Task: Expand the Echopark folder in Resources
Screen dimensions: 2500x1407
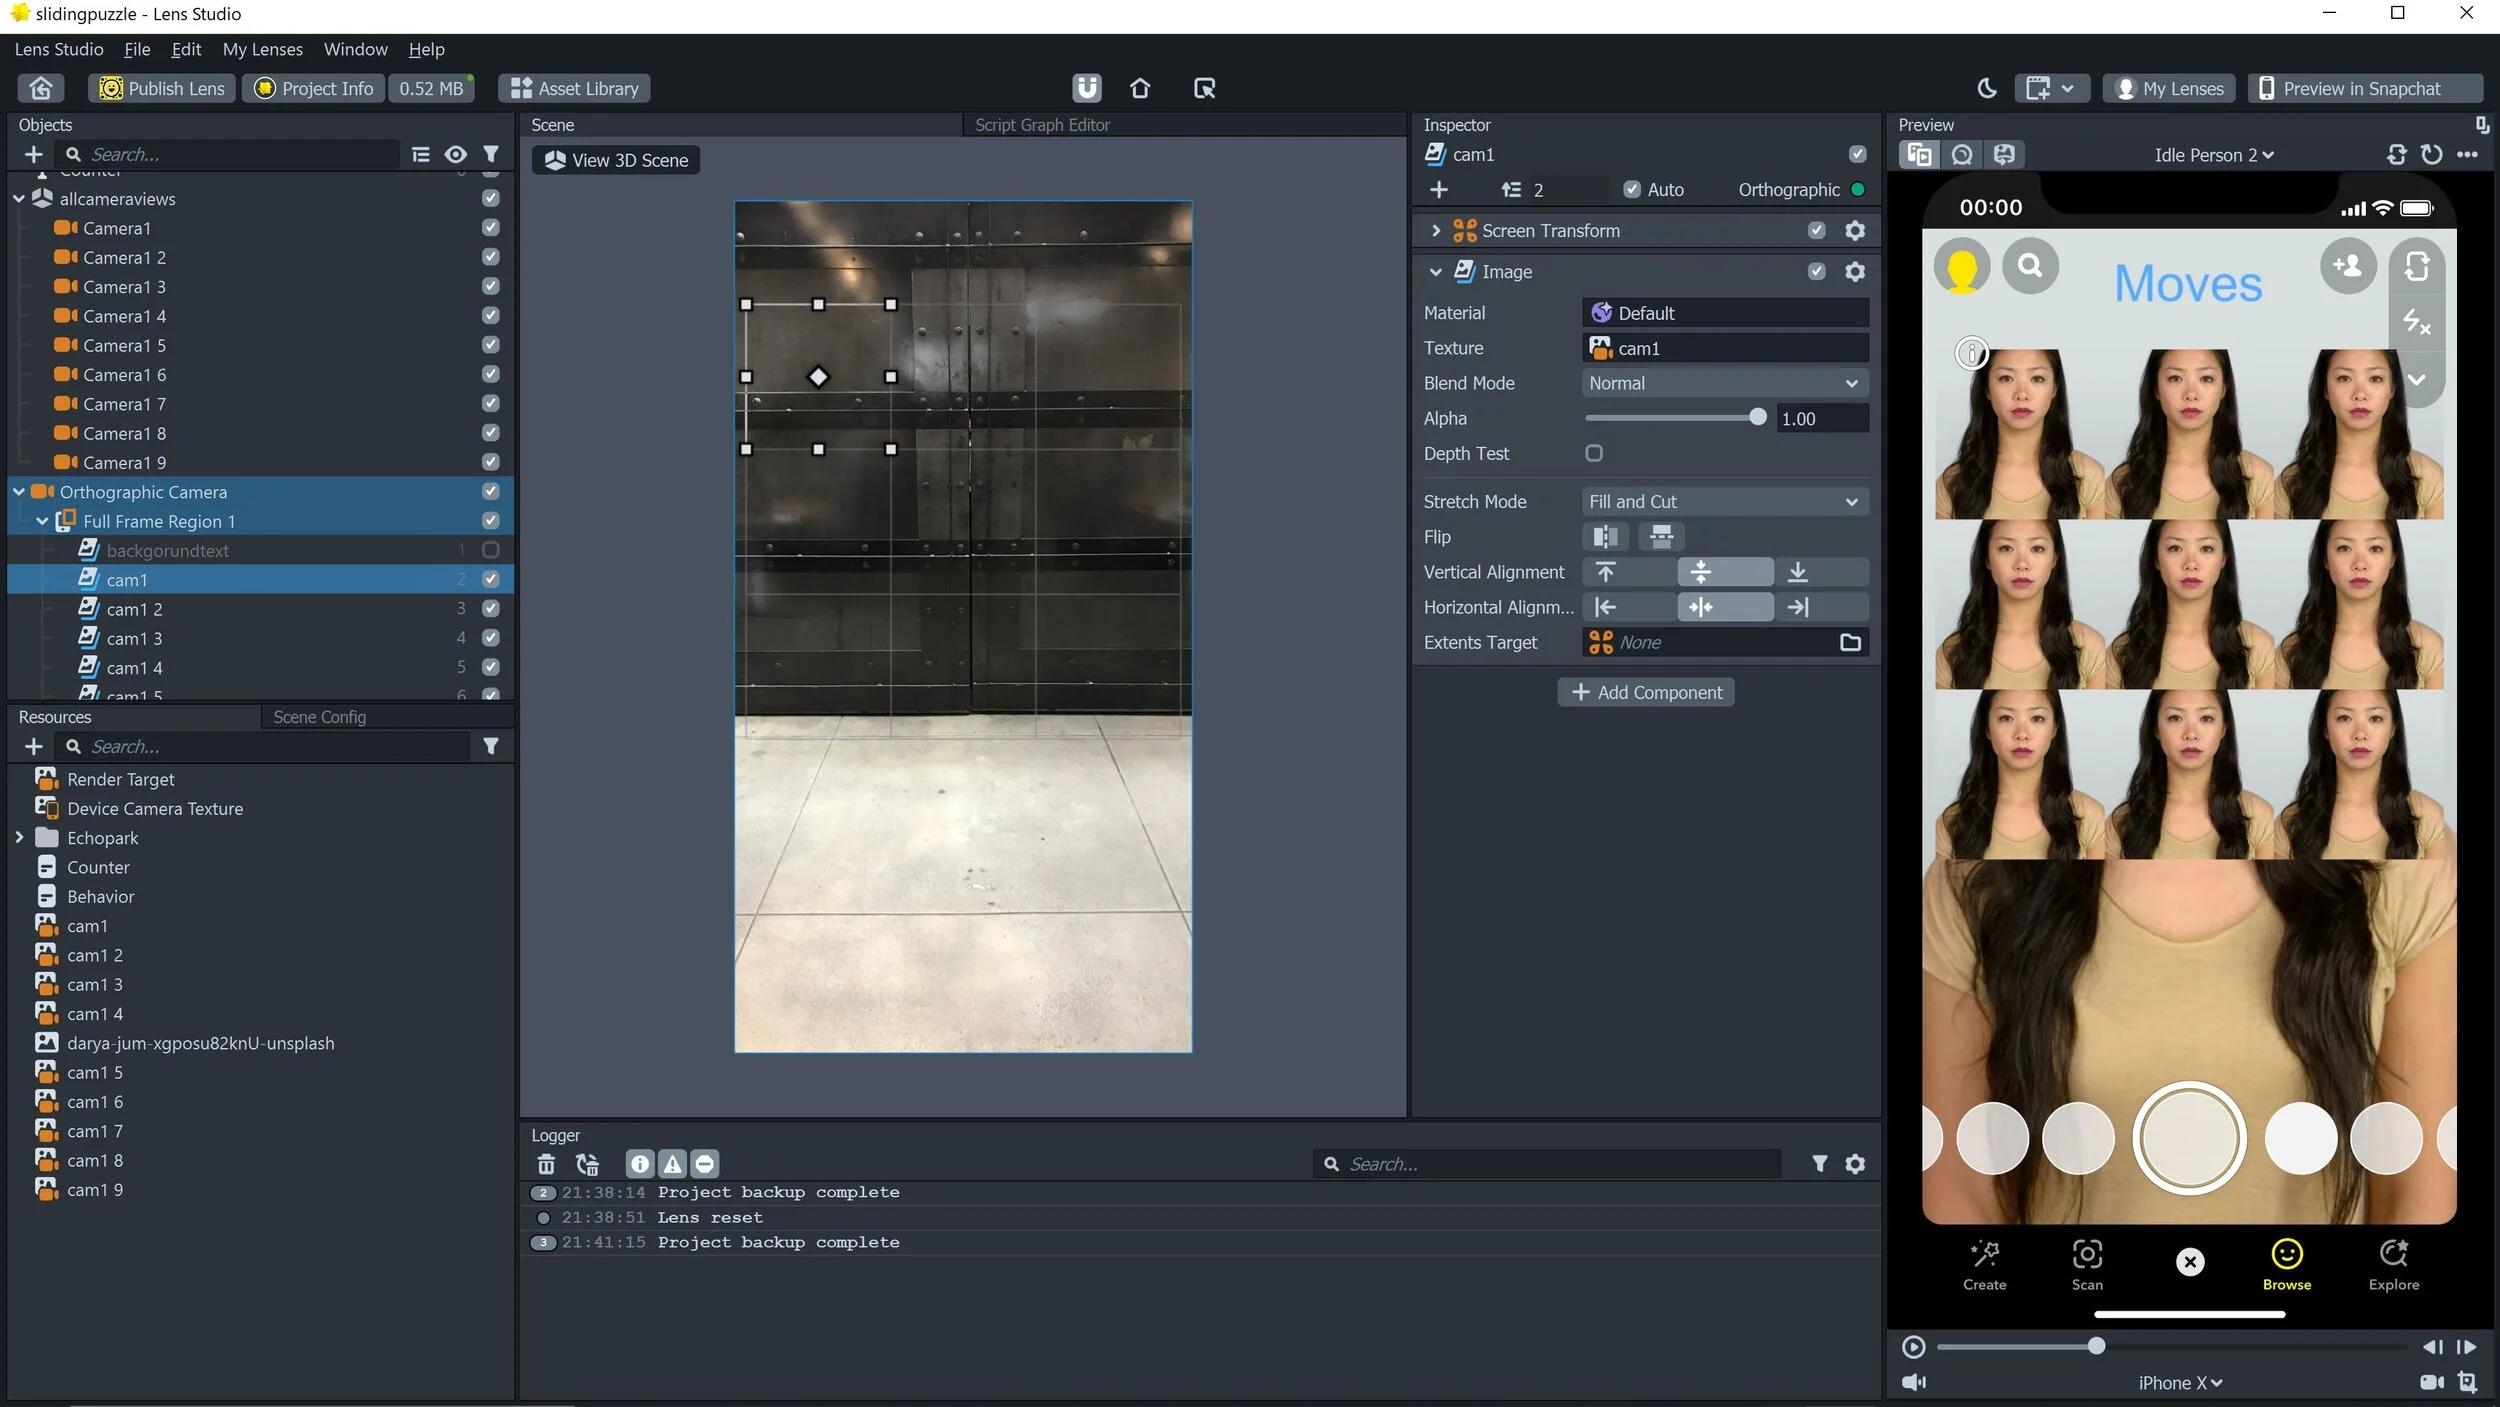Action: [19, 838]
